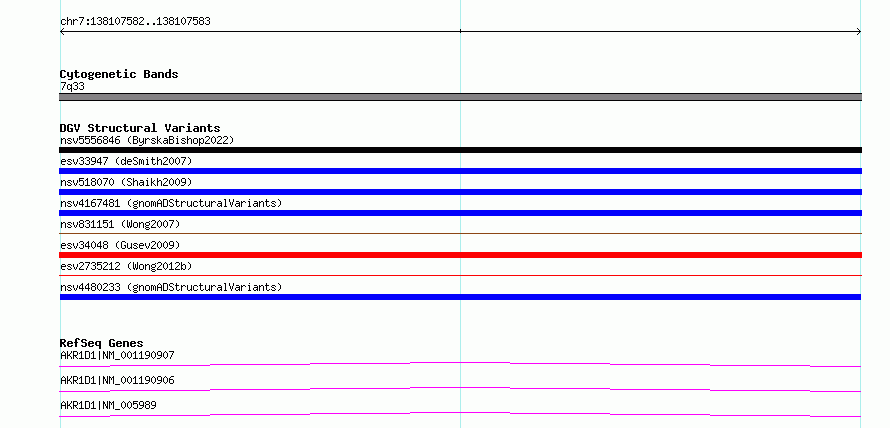This screenshot has height=428, width=890.
Task: Click the magenta NM_001190906 transcript line
Action: (x=460, y=389)
